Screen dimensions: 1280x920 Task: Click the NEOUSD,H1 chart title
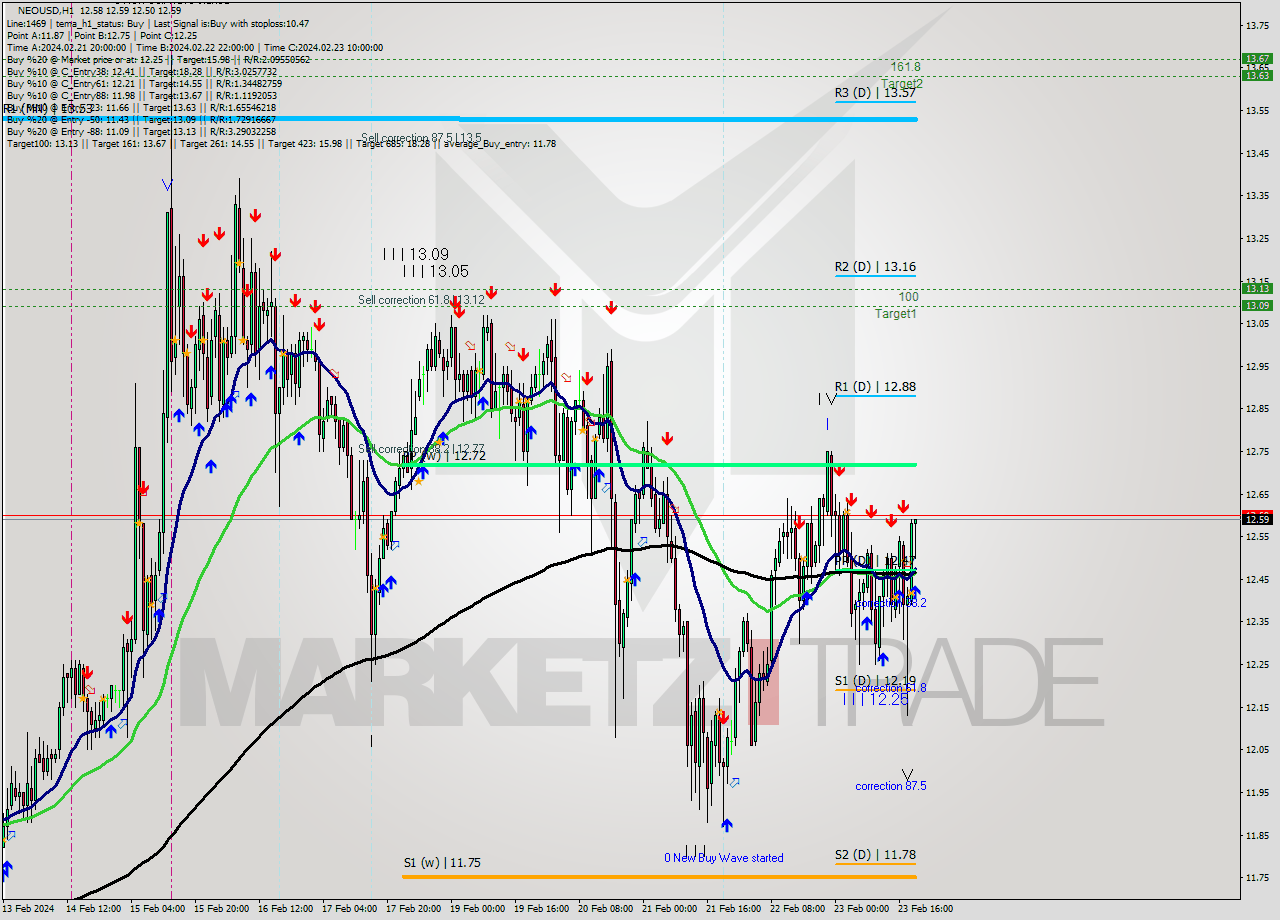pyautogui.click(x=44, y=10)
